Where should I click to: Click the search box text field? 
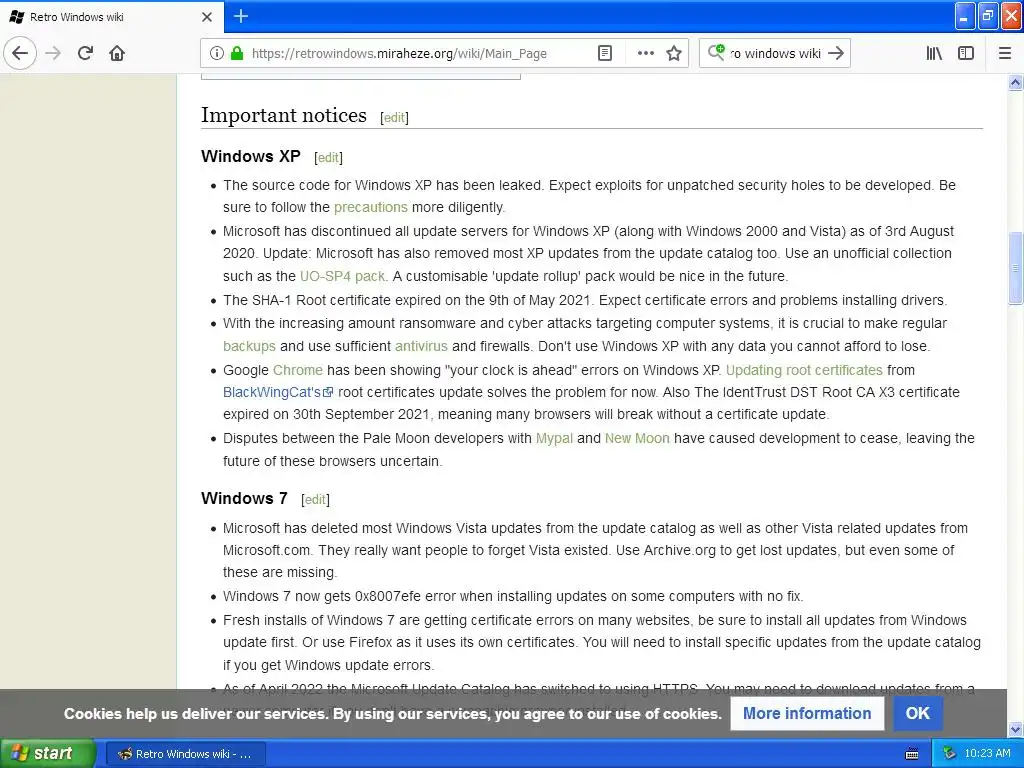click(x=776, y=54)
